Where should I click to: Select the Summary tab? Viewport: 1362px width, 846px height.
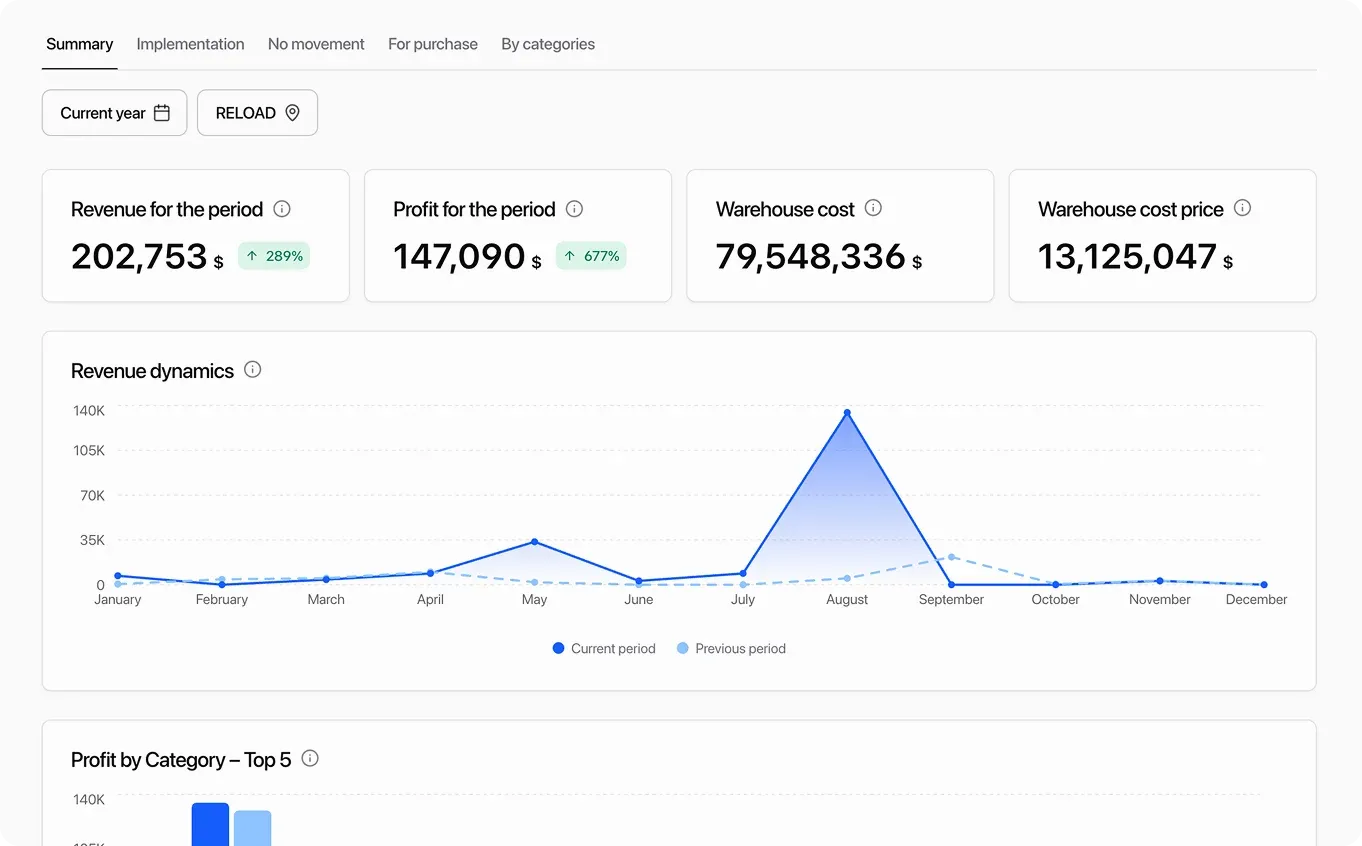pos(79,44)
